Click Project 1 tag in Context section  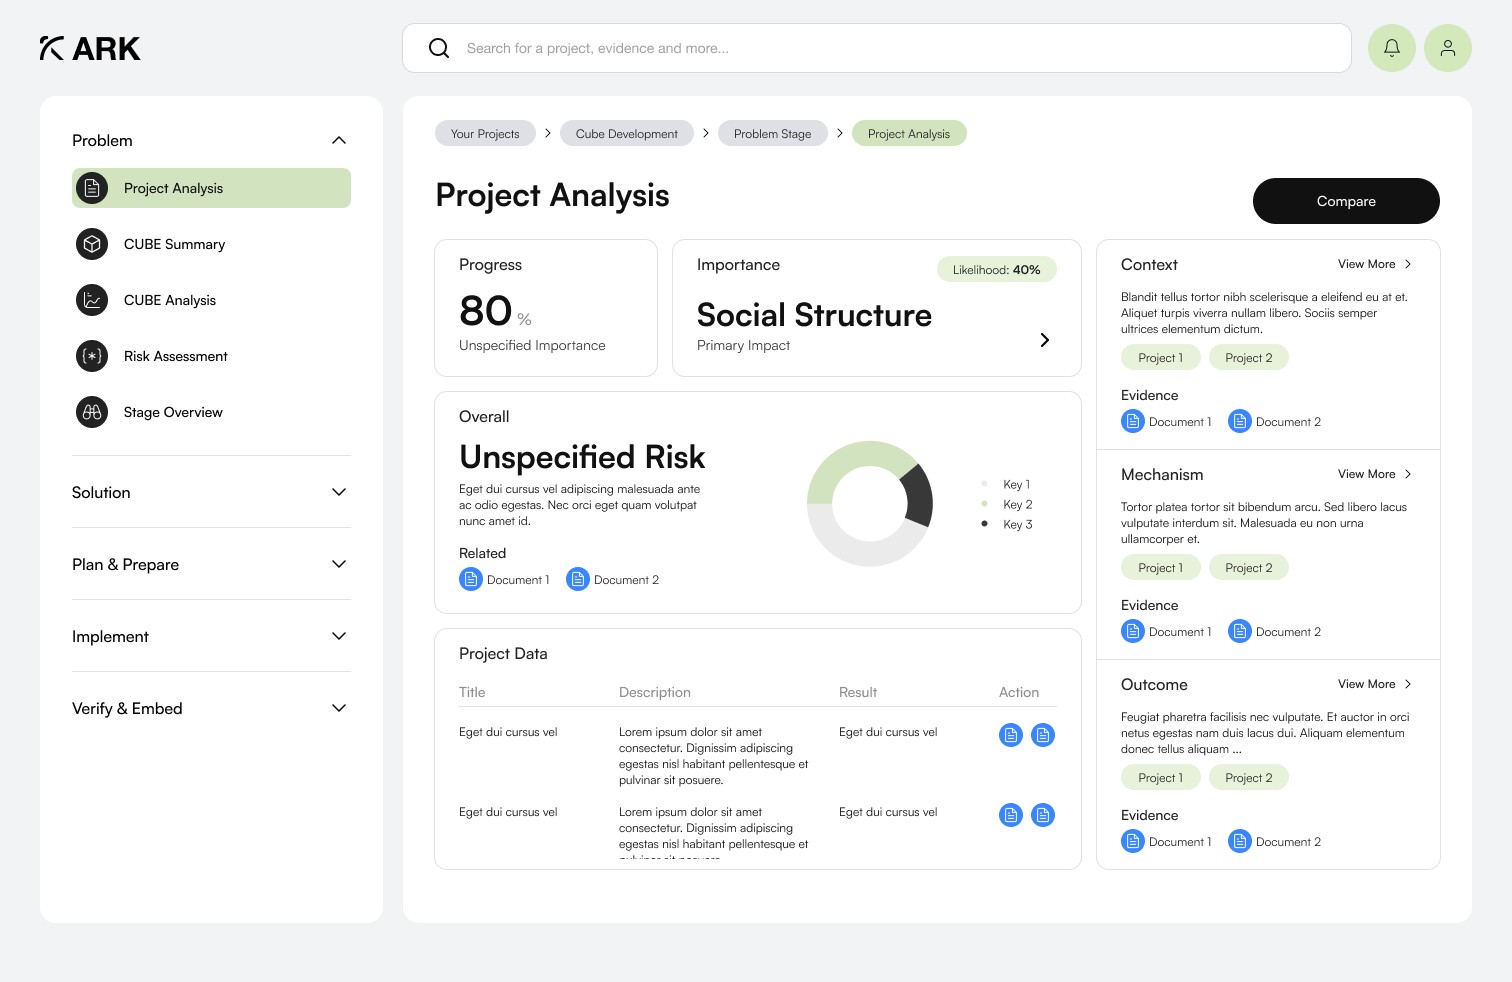pyautogui.click(x=1160, y=357)
